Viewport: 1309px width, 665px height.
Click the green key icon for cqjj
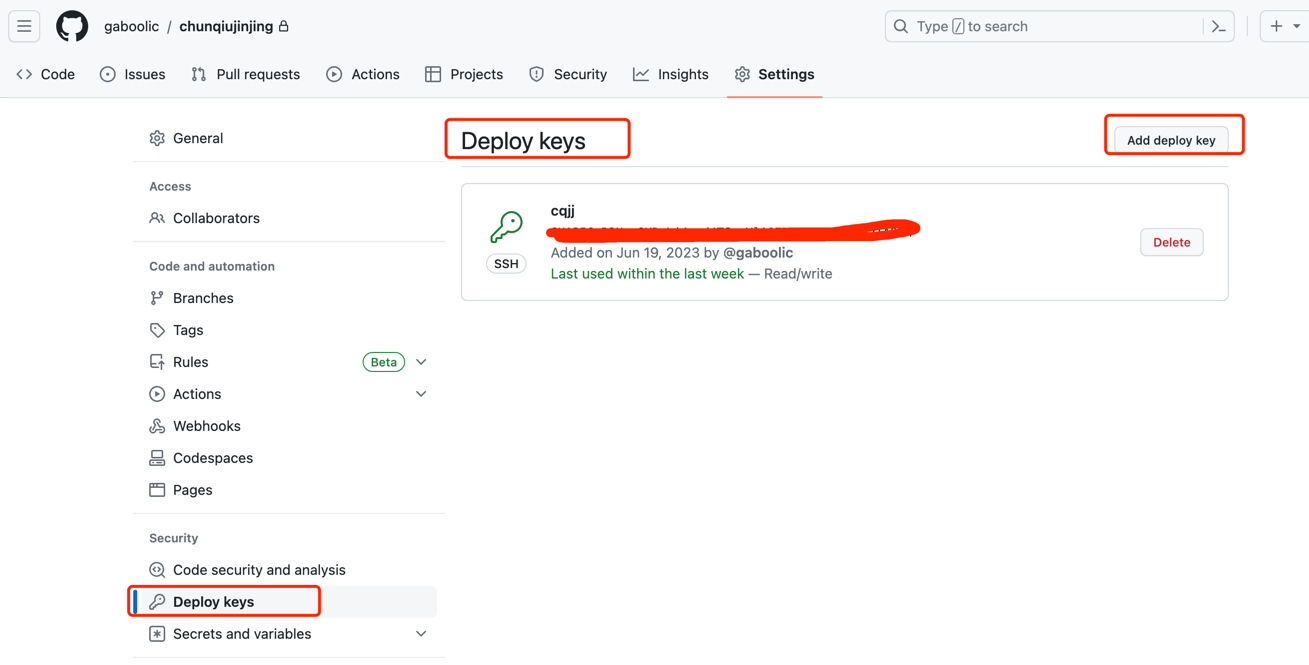(x=506, y=227)
